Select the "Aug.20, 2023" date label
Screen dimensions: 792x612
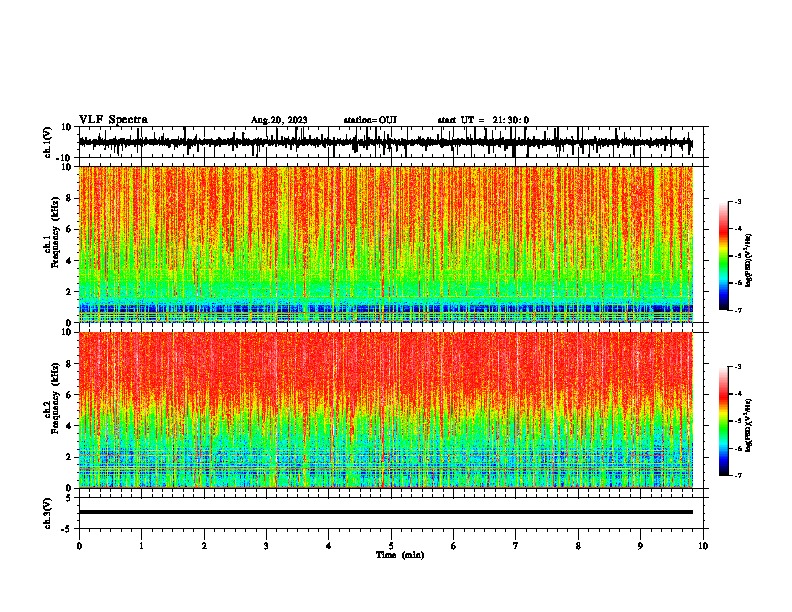tap(279, 120)
